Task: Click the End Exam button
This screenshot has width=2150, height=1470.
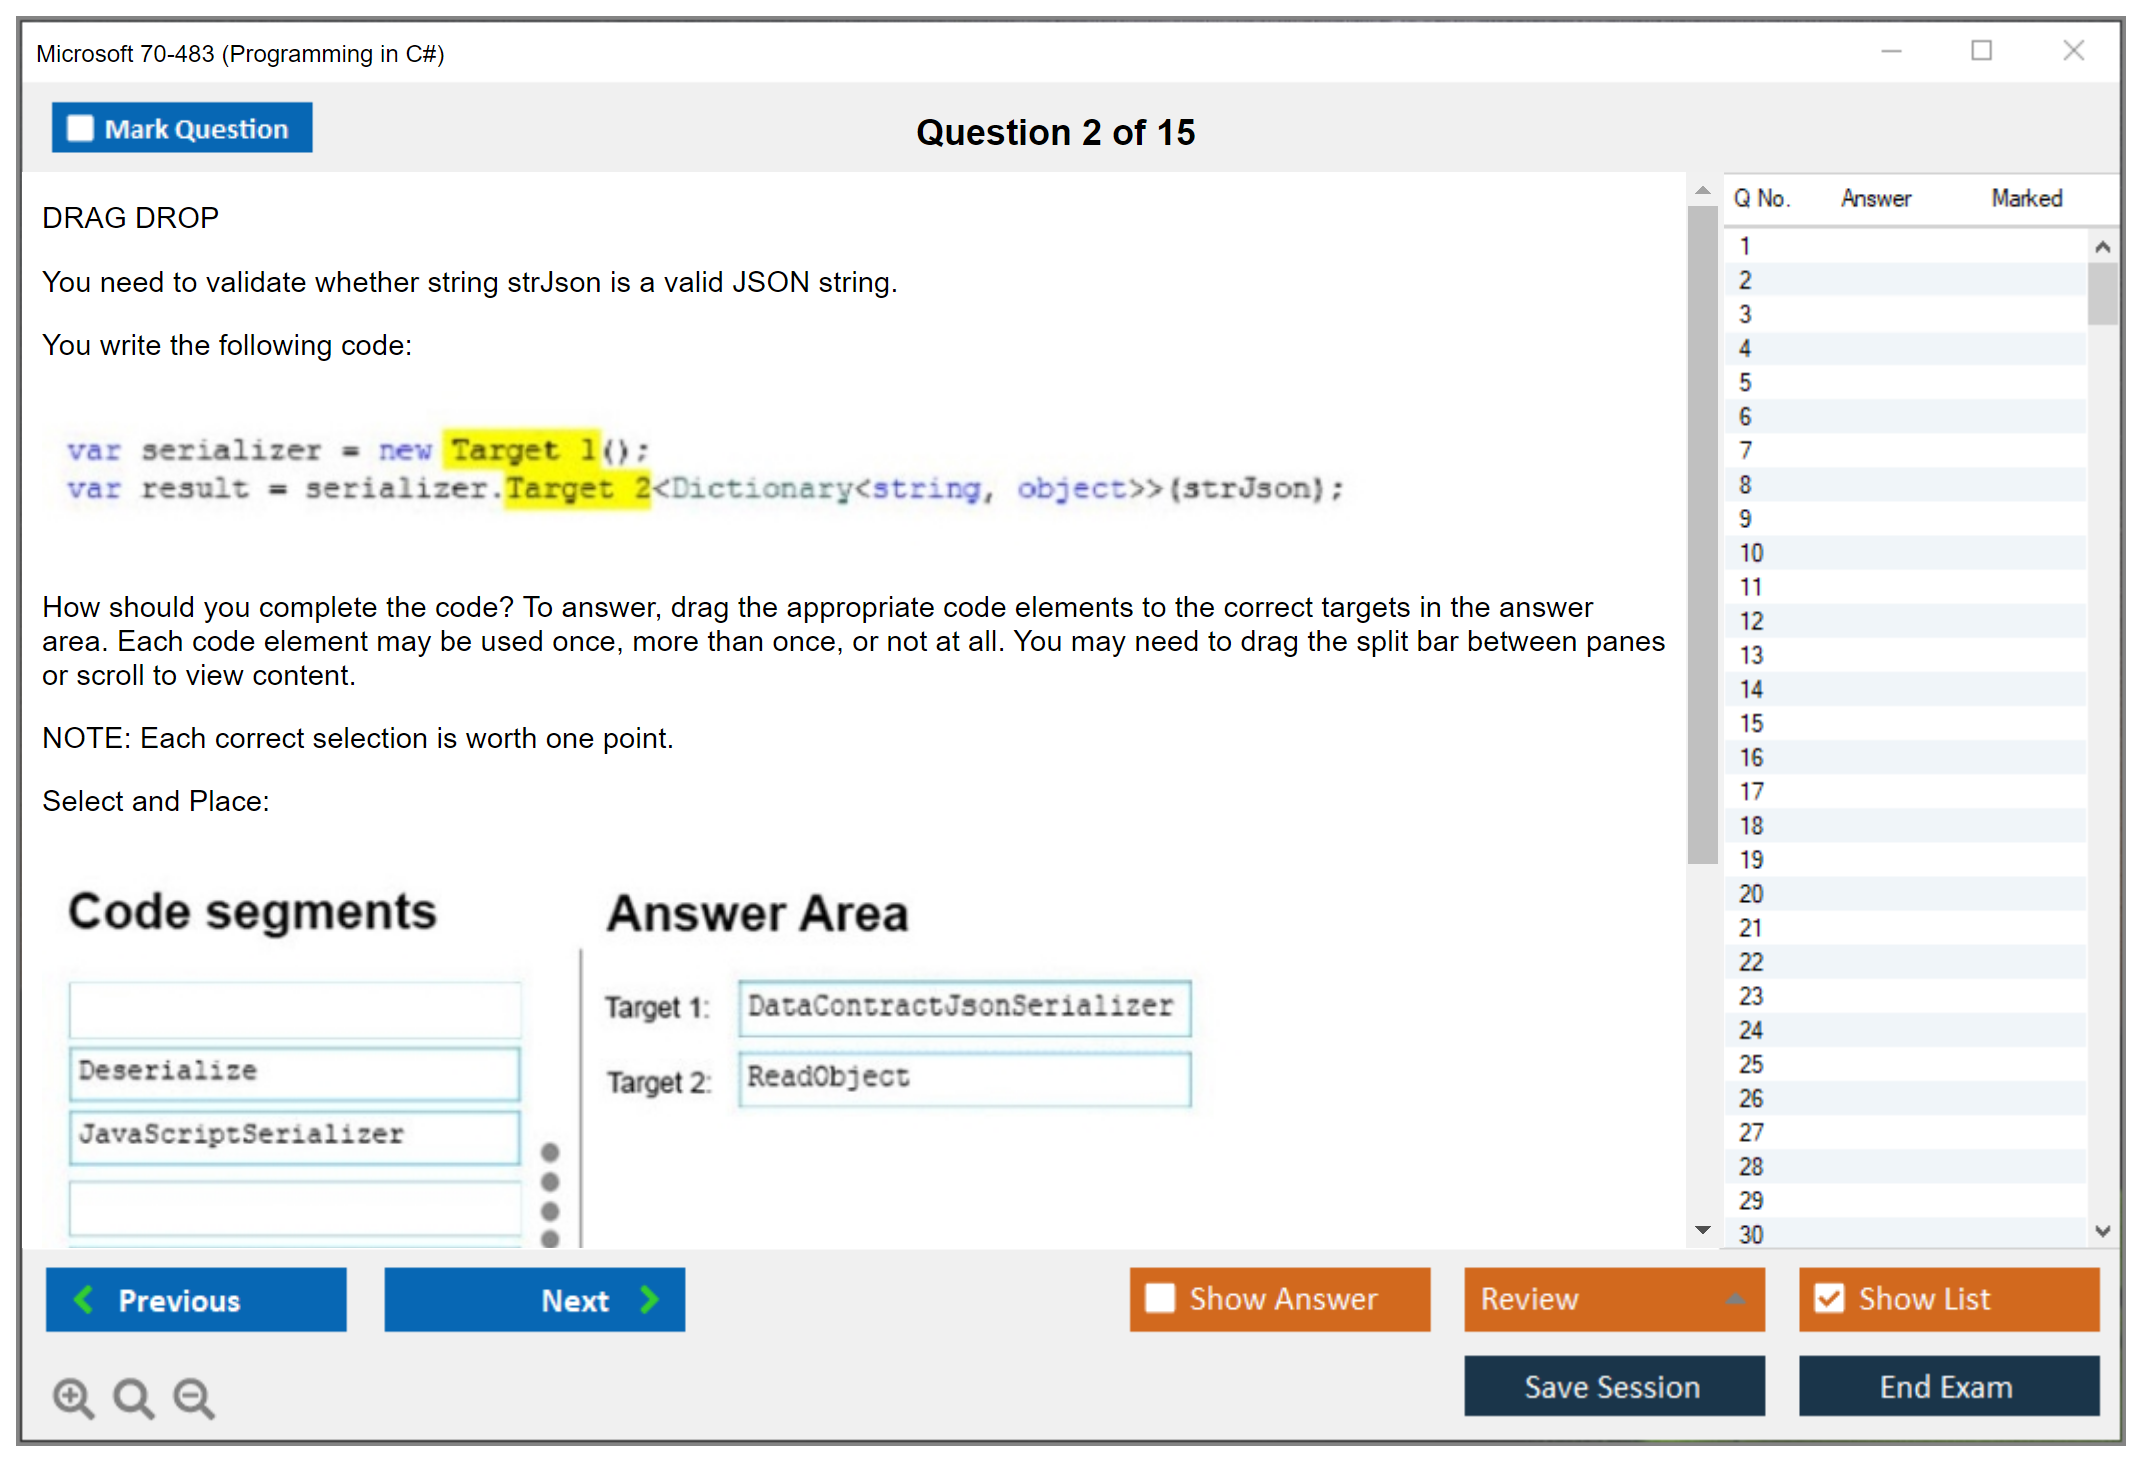Action: [x=1947, y=1386]
